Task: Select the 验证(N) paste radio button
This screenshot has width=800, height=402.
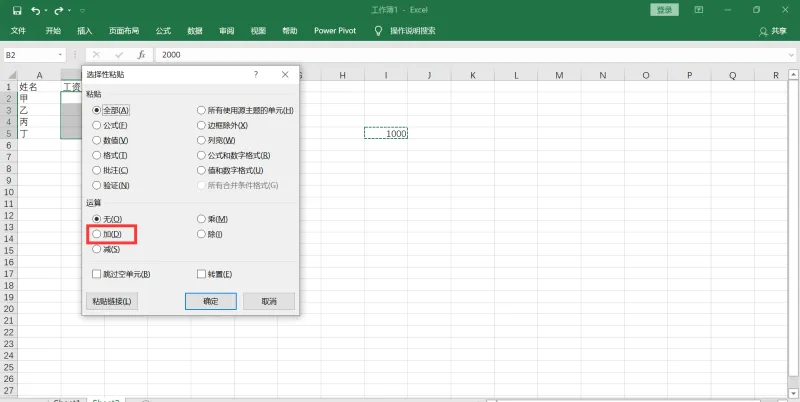Action: tap(96, 186)
